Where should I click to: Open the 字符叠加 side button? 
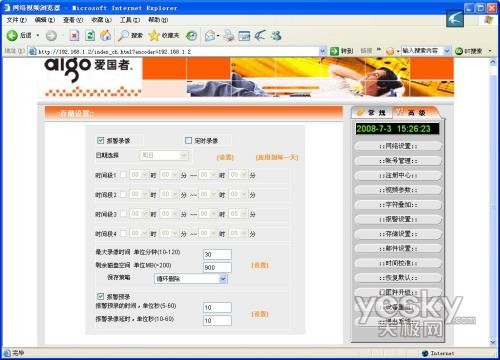tap(398, 205)
